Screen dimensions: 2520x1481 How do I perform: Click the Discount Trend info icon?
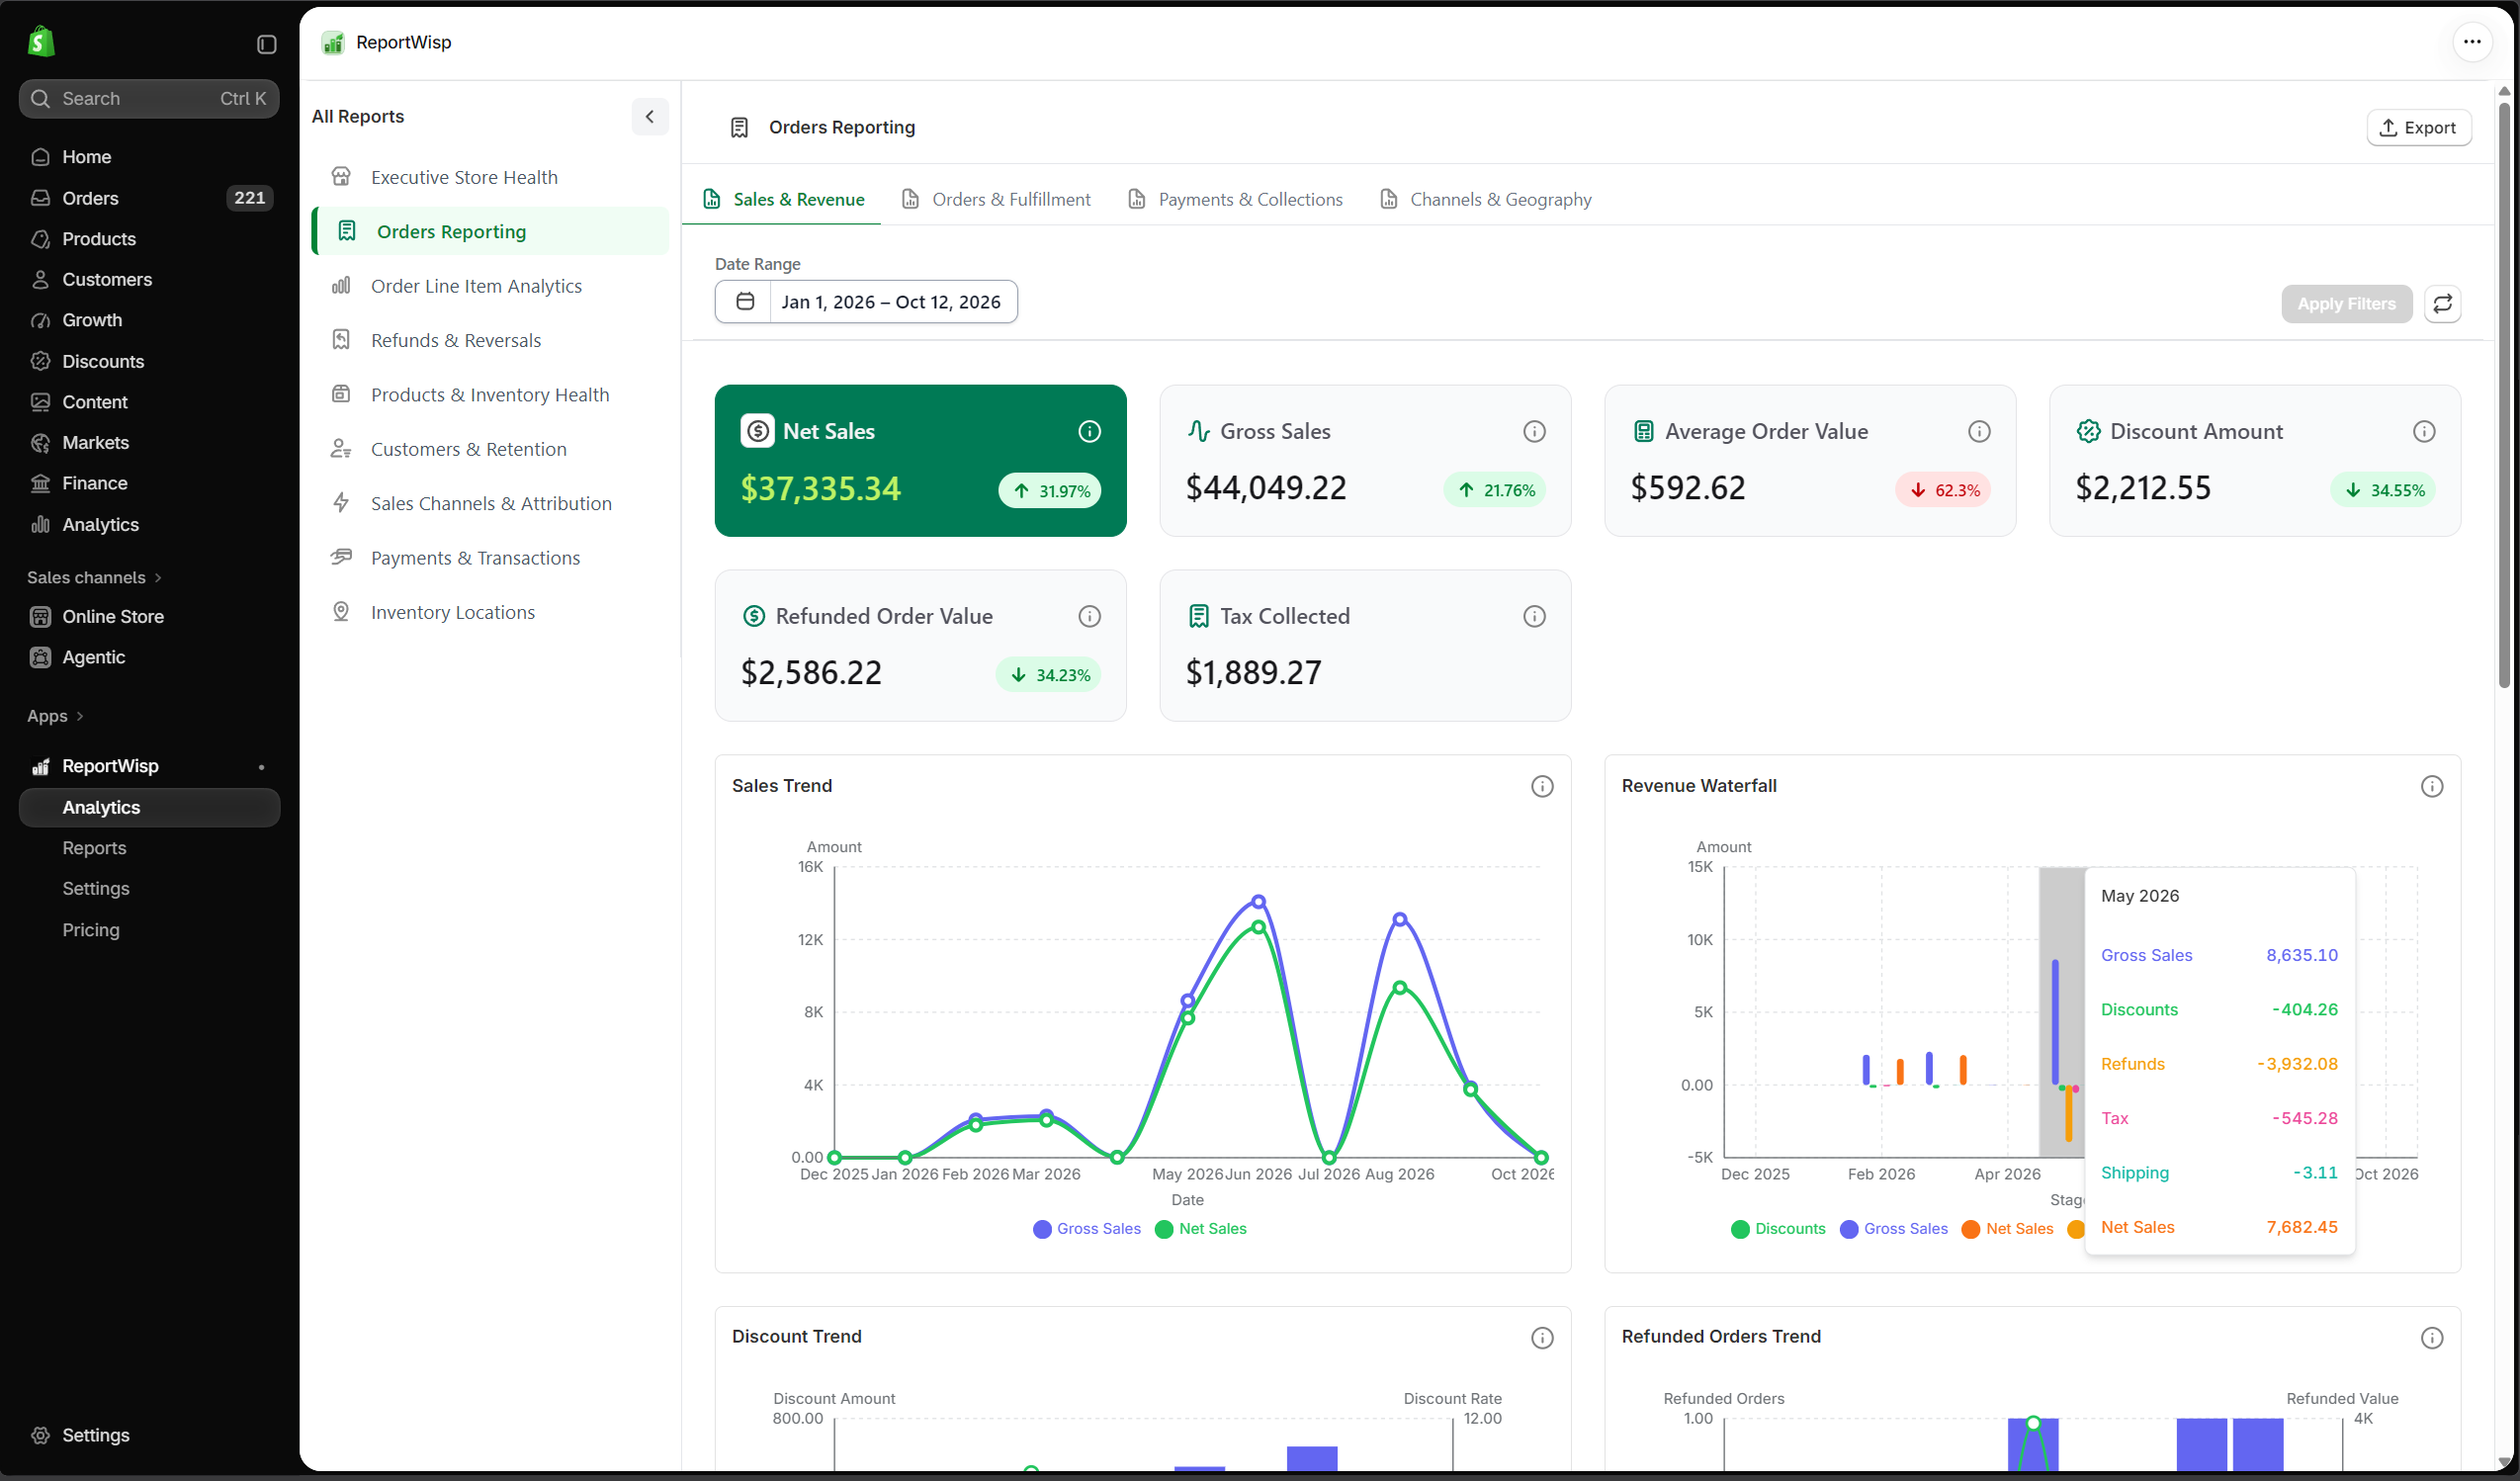1542,1338
